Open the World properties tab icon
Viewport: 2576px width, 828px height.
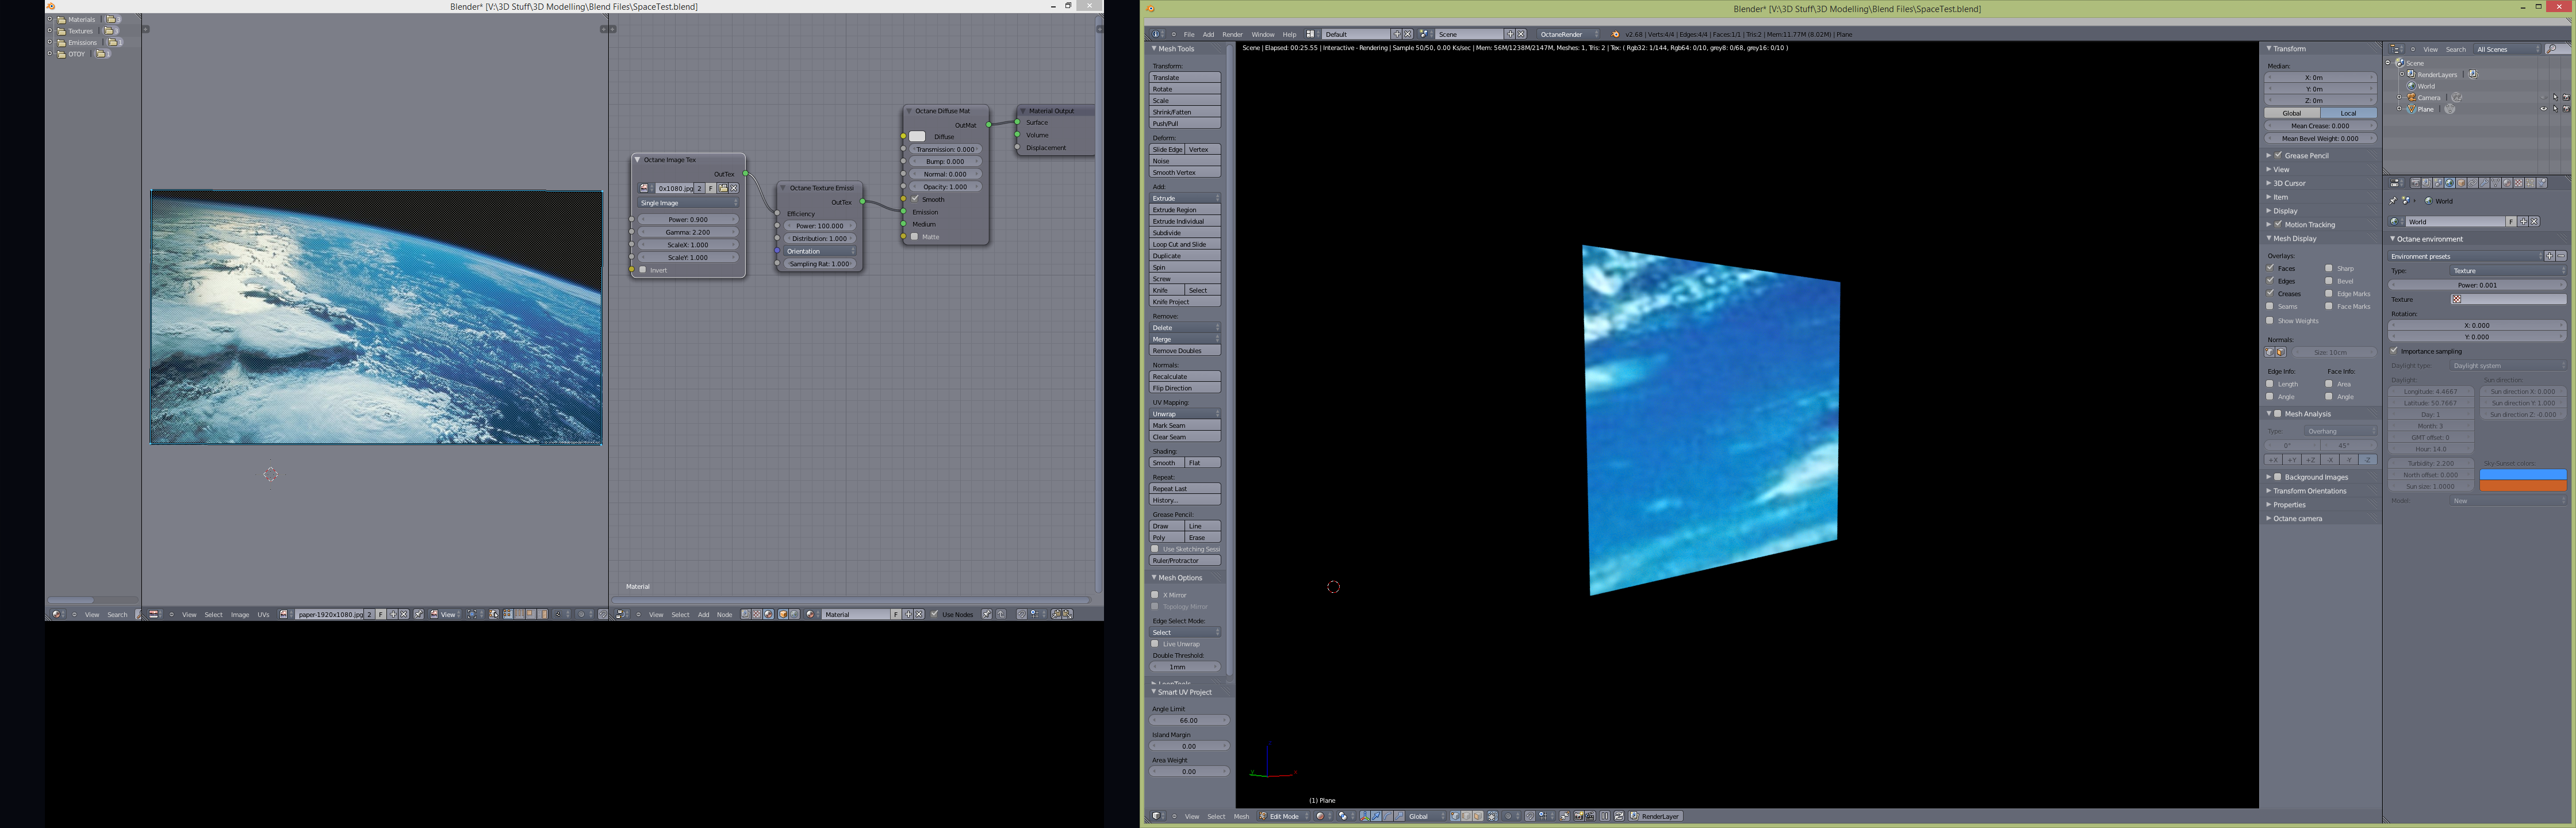(x=2449, y=183)
